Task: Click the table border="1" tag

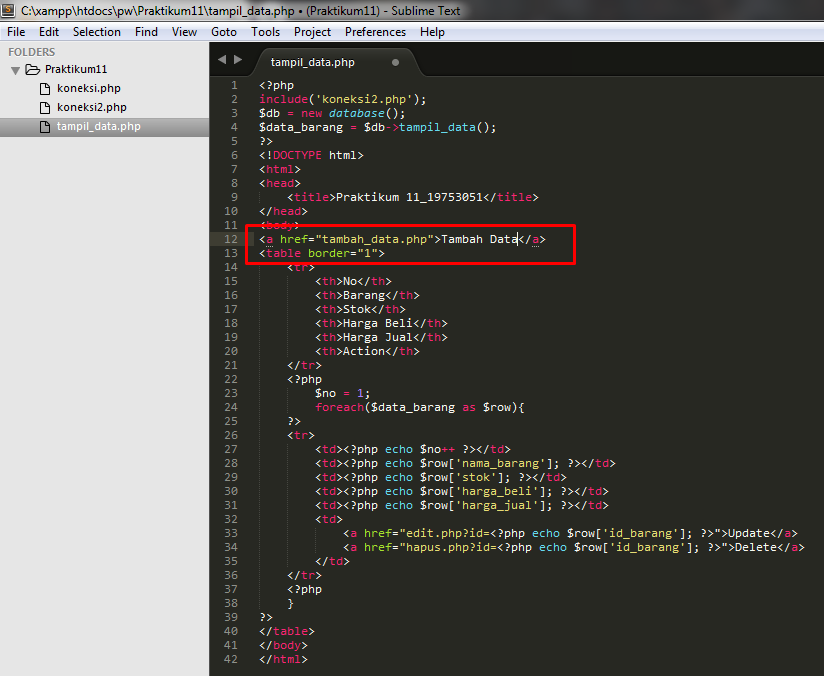Action: click(x=322, y=253)
